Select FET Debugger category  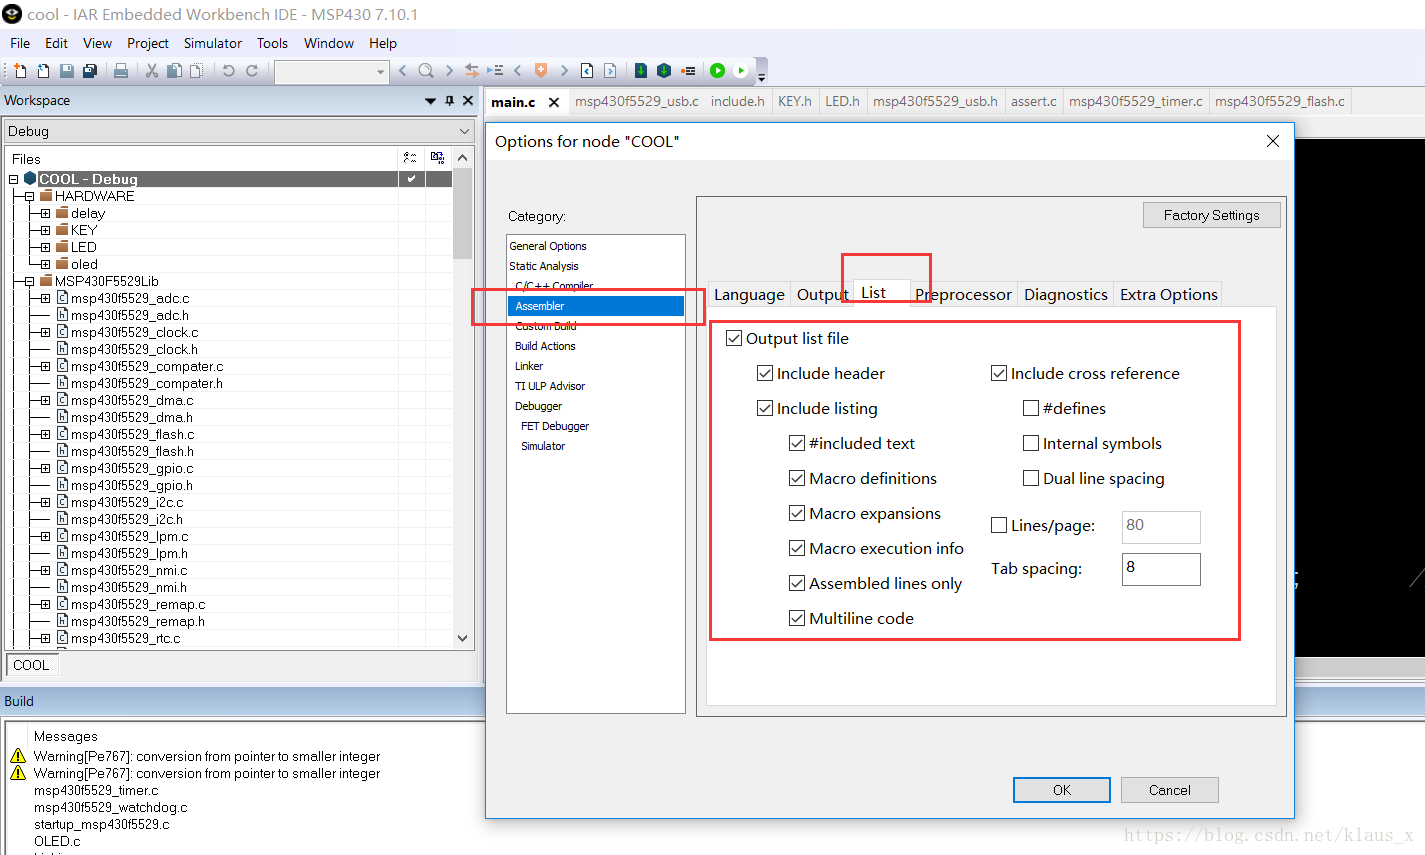[555, 426]
